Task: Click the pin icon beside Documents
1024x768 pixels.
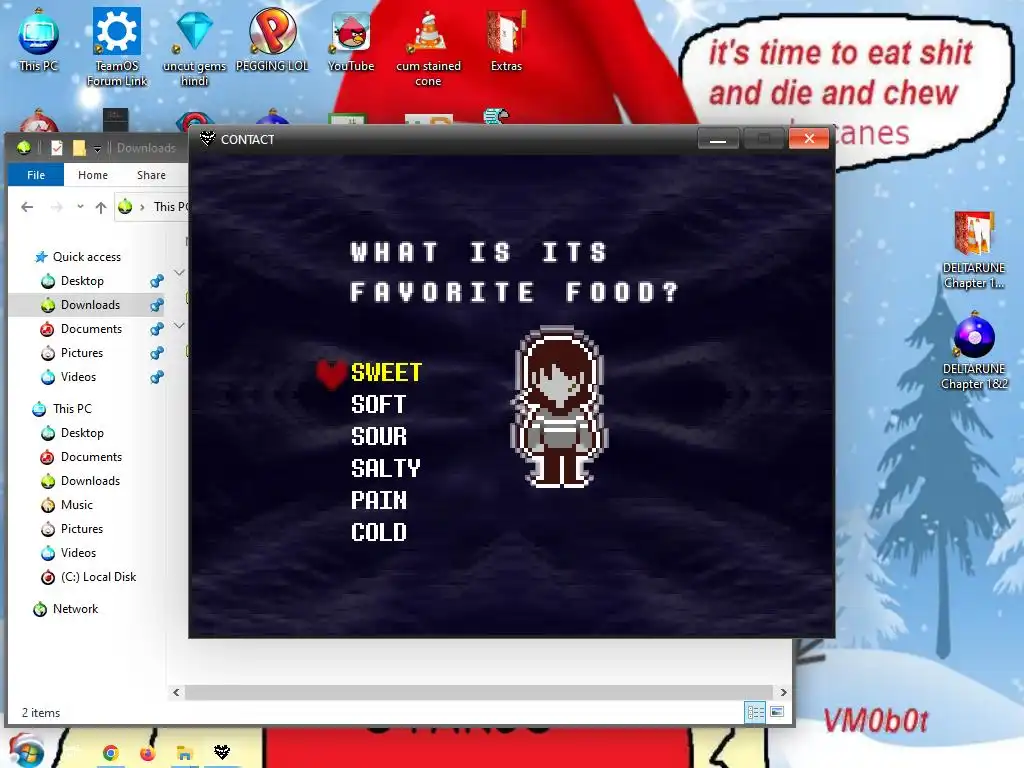Action: [157, 329]
